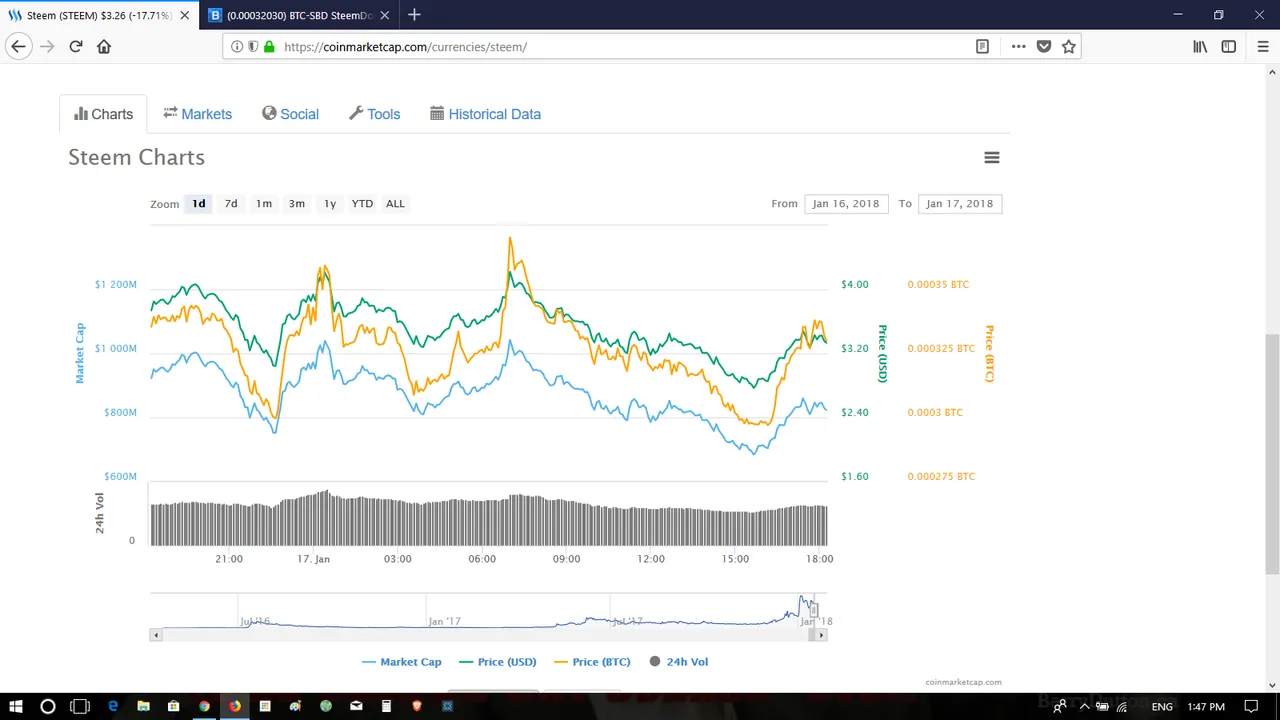Open Google Chrome from taskbar
The height and width of the screenshot is (720, 1280).
tap(204, 706)
